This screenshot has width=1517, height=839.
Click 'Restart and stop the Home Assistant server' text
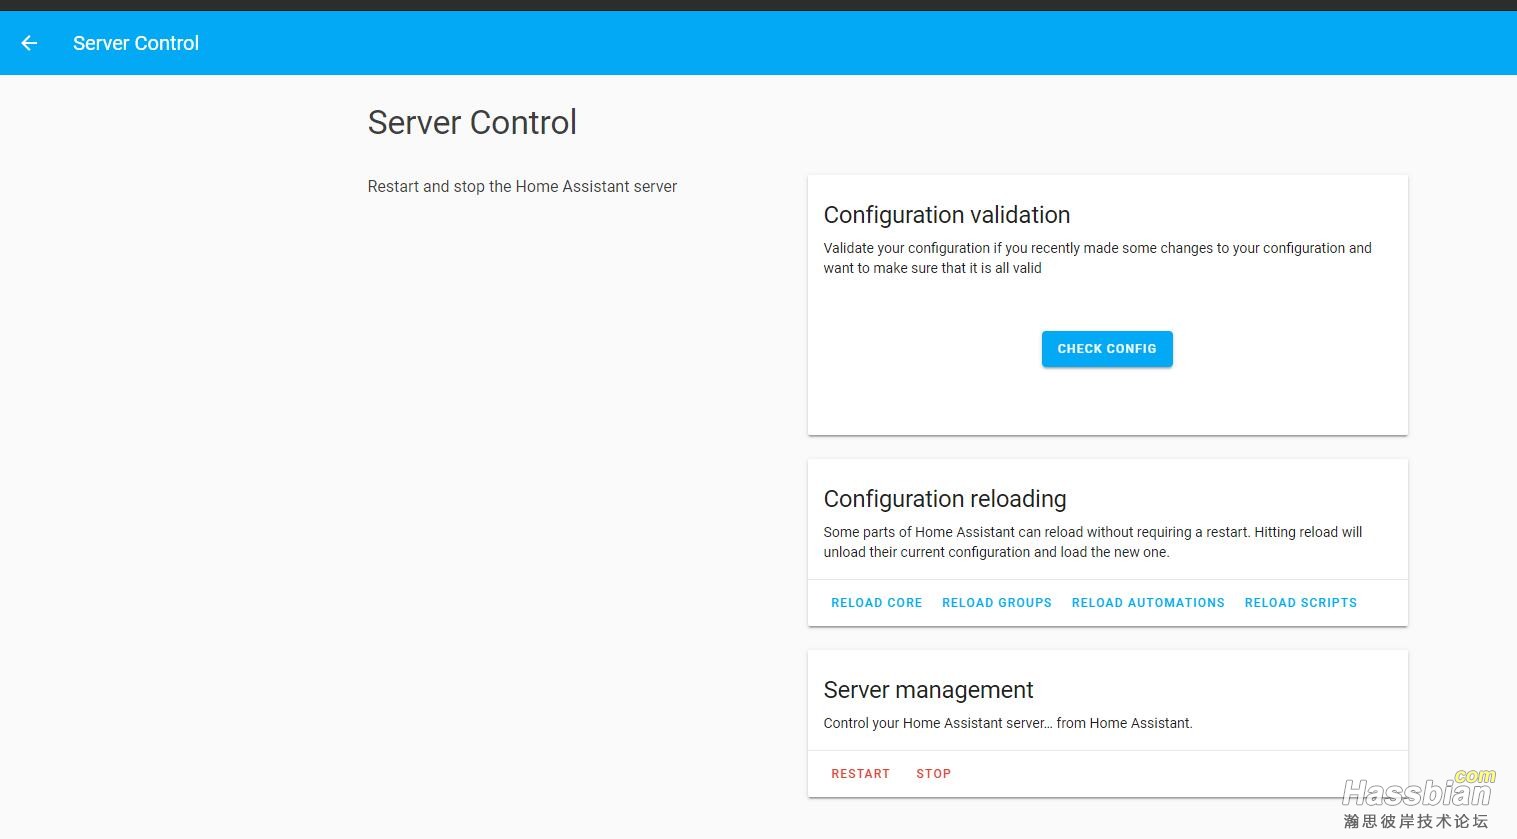[522, 187]
